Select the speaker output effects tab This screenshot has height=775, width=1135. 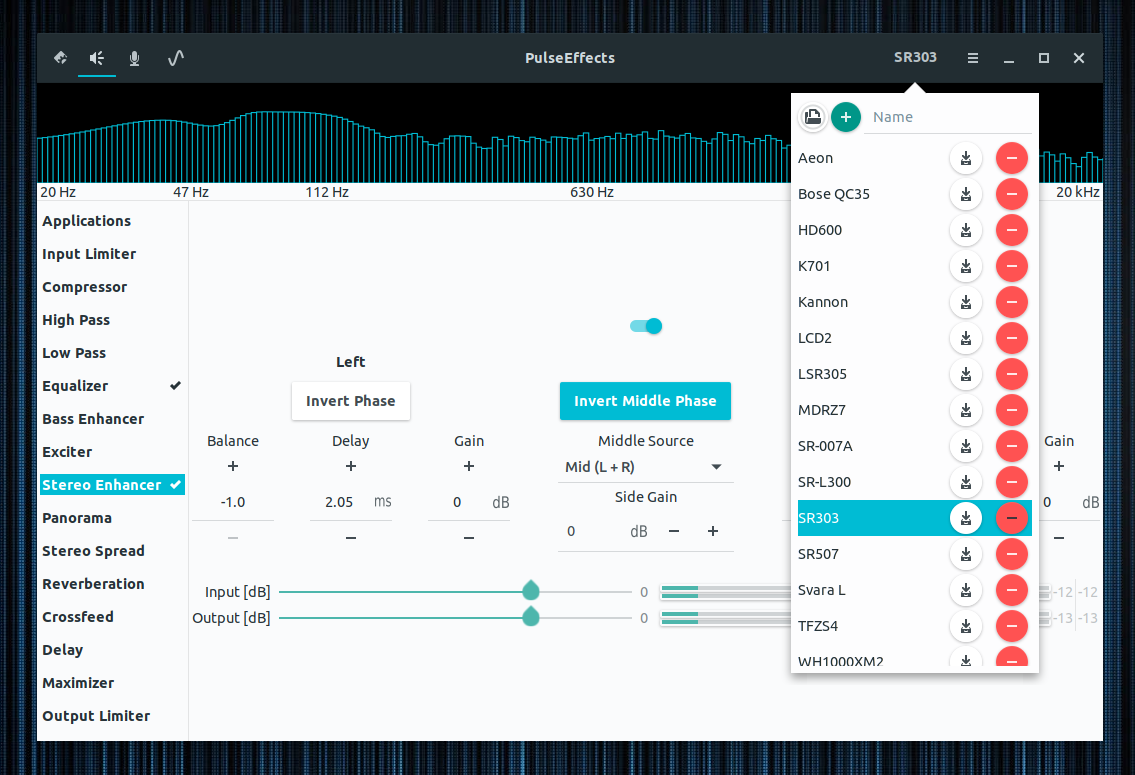[x=96, y=58]
